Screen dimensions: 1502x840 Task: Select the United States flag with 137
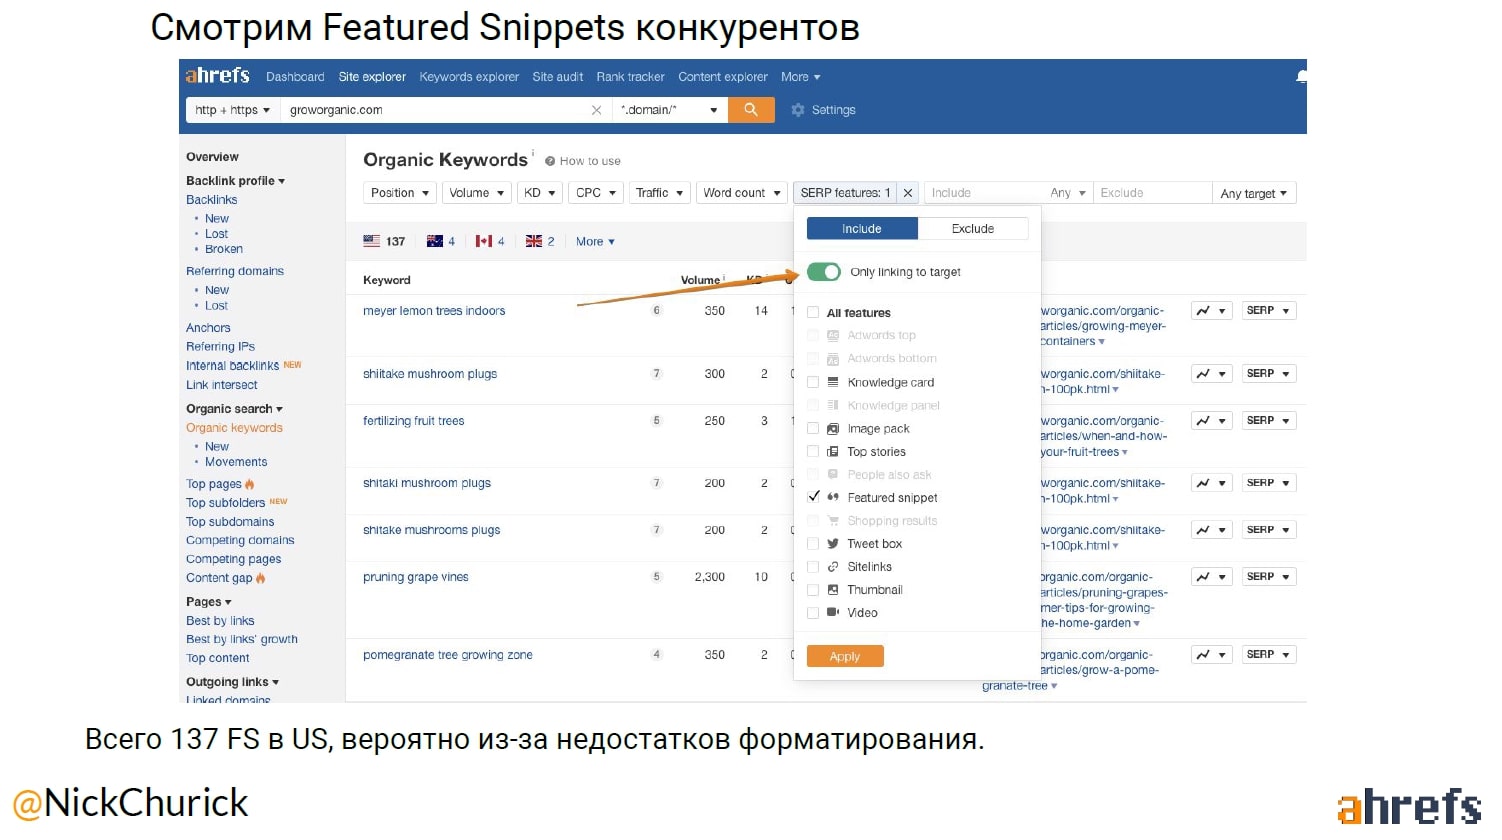(384, 241)
